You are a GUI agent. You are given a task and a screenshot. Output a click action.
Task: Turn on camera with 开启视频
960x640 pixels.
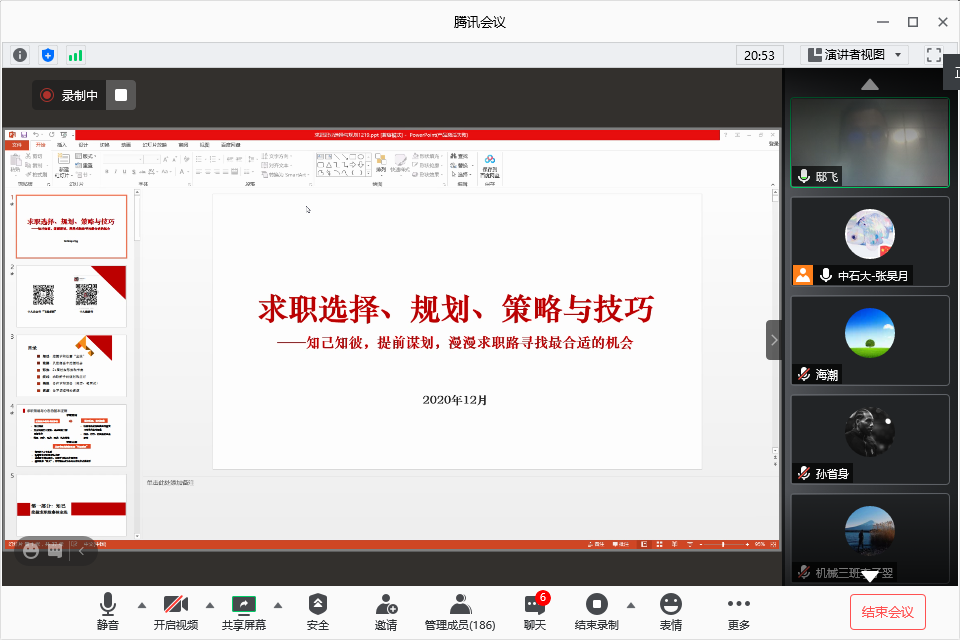click(176, 611)
